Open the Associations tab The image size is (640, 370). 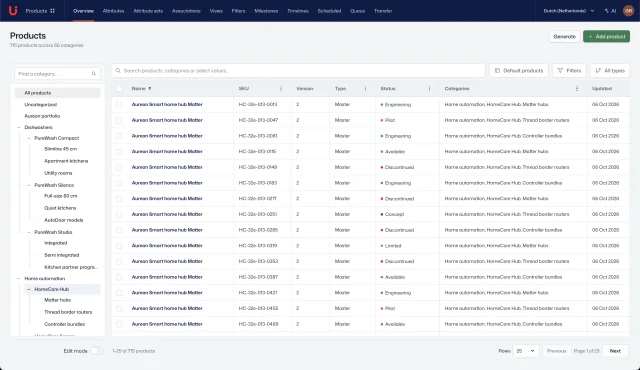[186, 11]
